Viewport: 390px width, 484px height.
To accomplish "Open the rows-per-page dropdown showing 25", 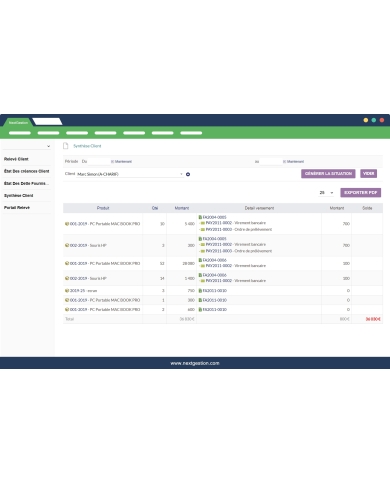I will pyautogui.click(x=326, y=193).
